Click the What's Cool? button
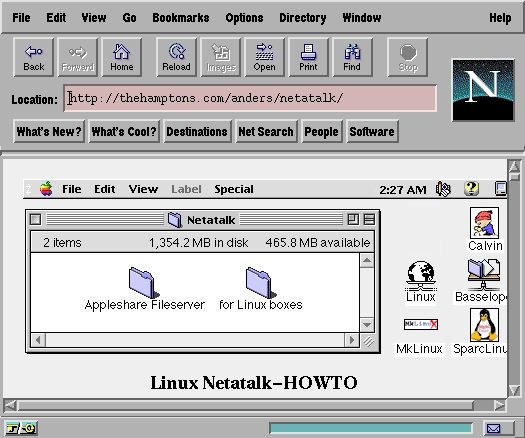 coord(124,131)
